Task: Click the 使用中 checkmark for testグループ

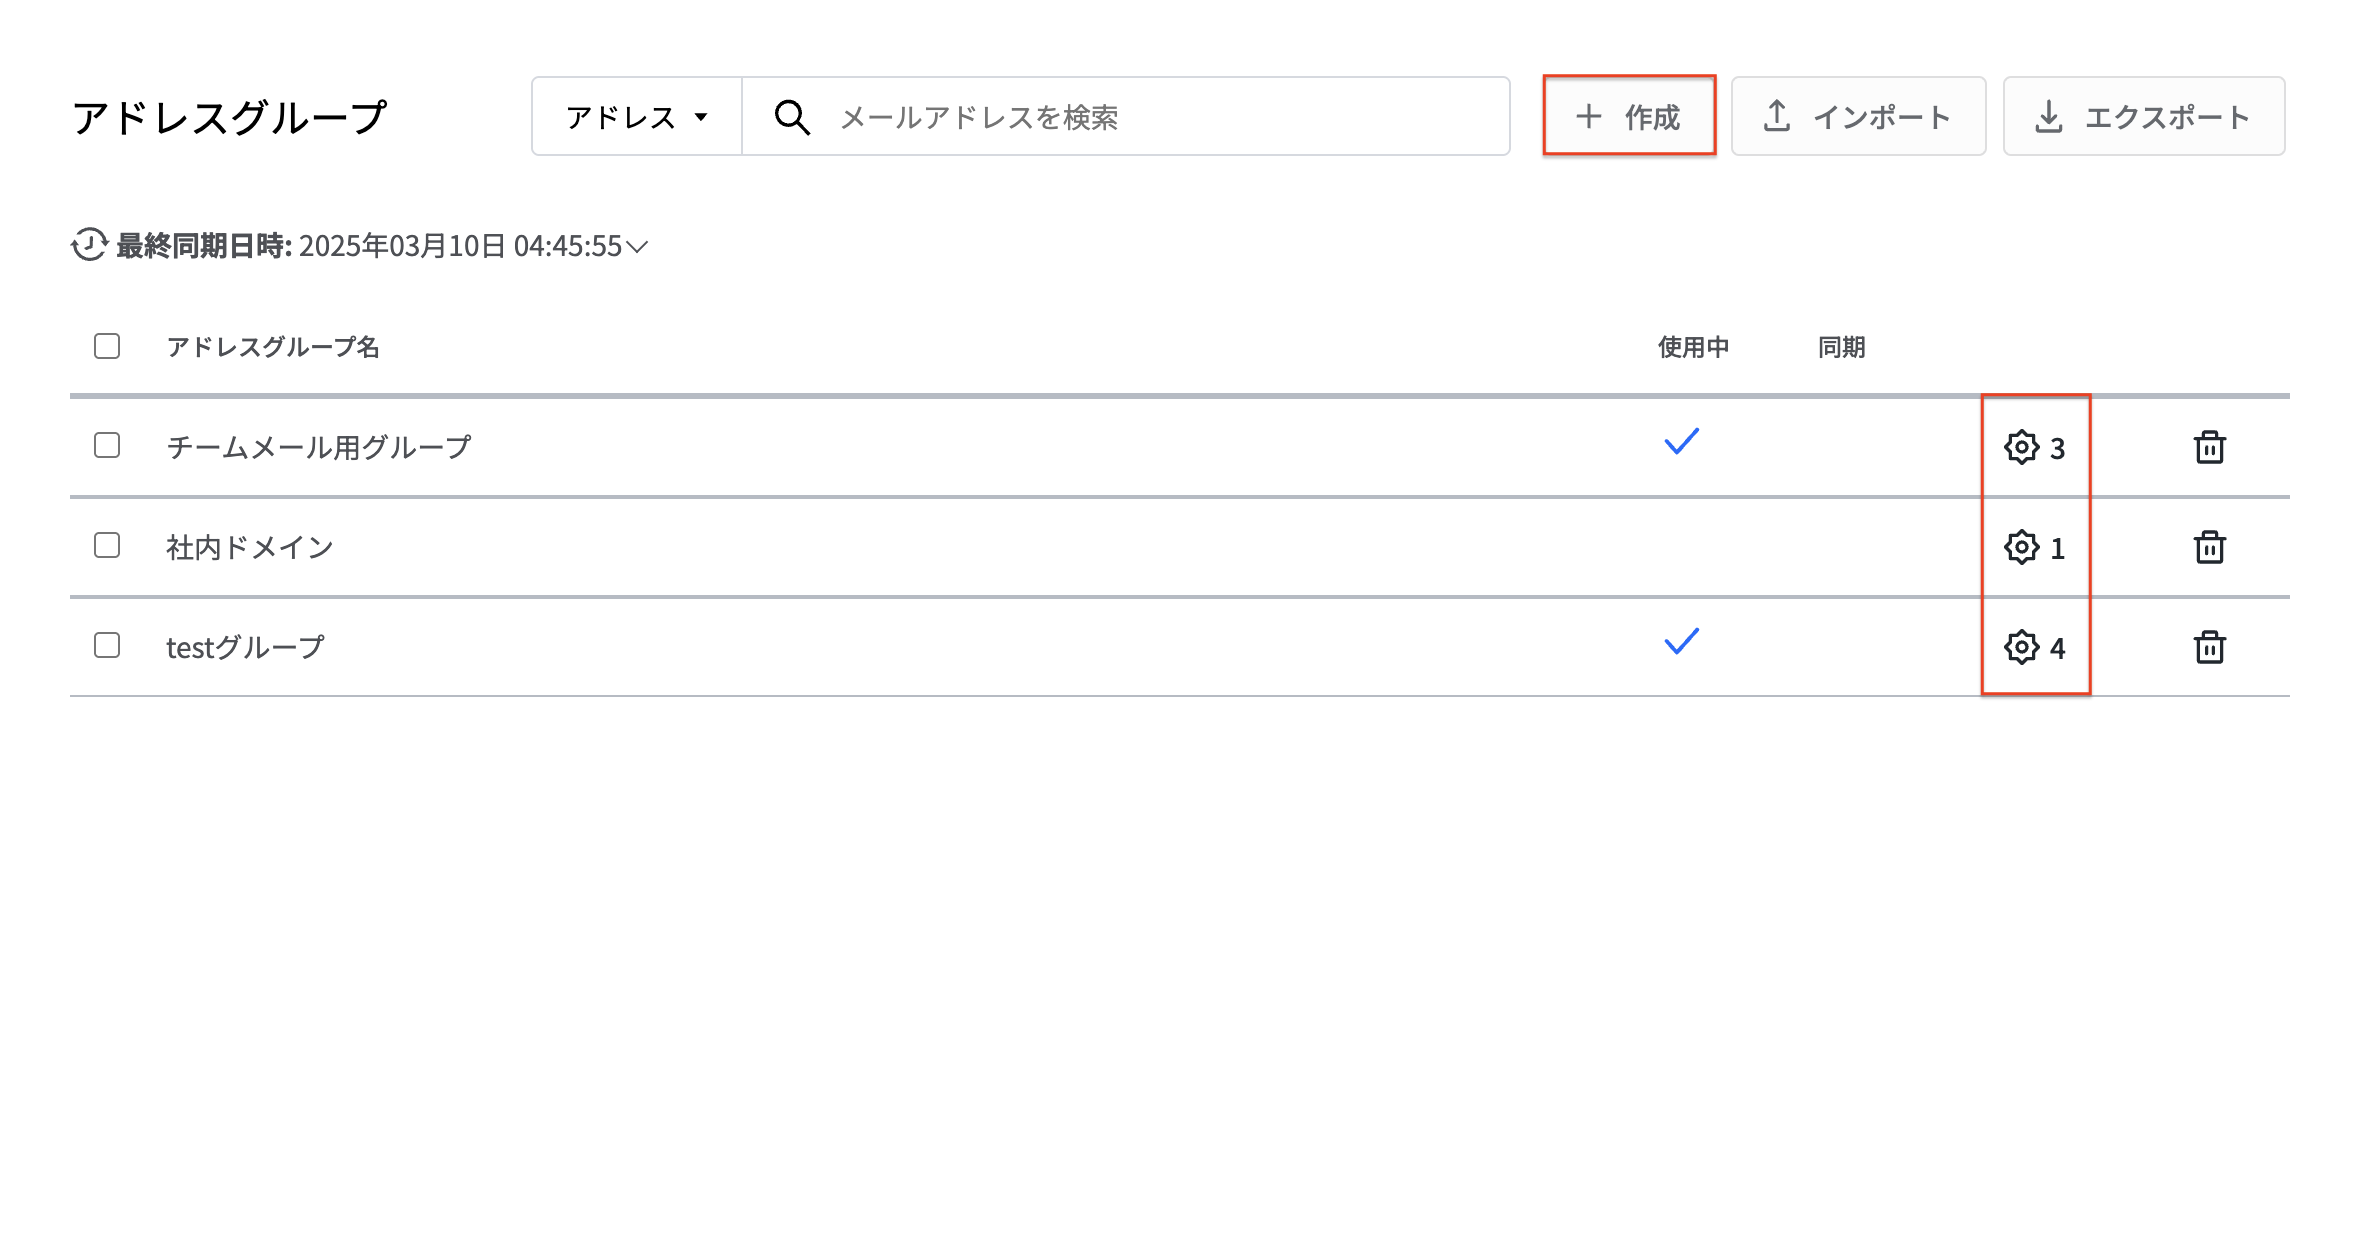Action: 1682,641
